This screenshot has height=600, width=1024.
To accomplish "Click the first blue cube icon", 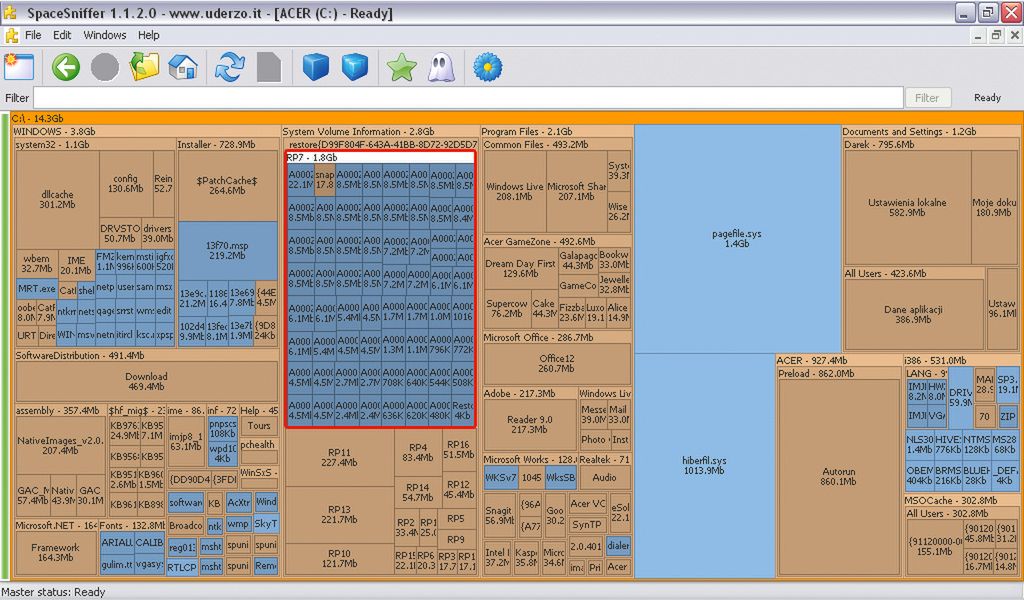I will coord(316,67).
